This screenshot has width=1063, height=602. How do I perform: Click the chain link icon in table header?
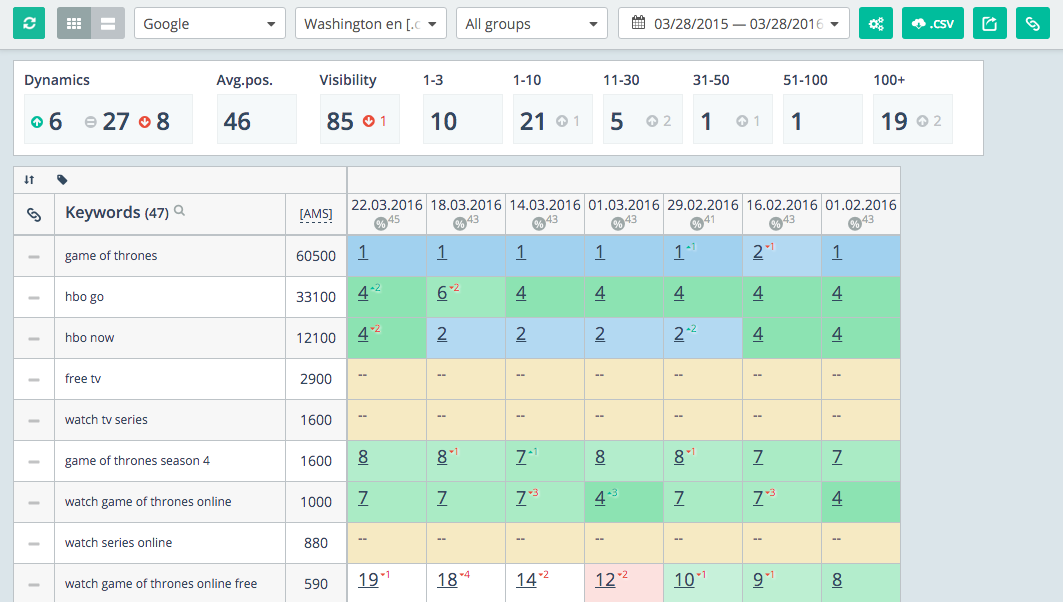(33, 214)
